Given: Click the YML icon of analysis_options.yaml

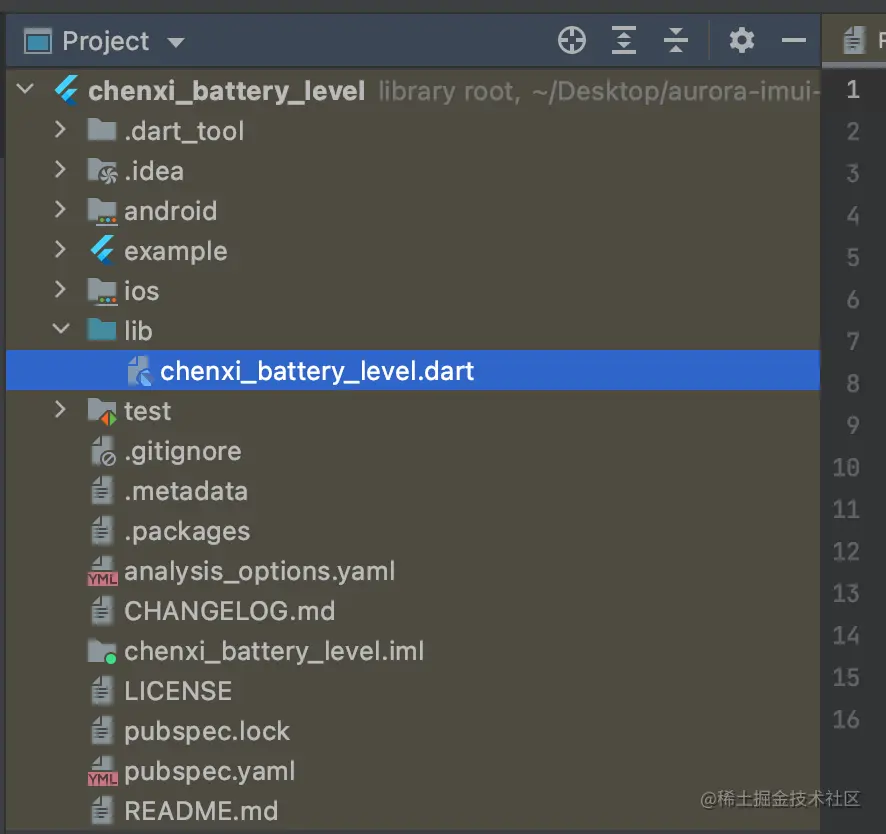Looking at the screenshot, I should pos(103,571).
